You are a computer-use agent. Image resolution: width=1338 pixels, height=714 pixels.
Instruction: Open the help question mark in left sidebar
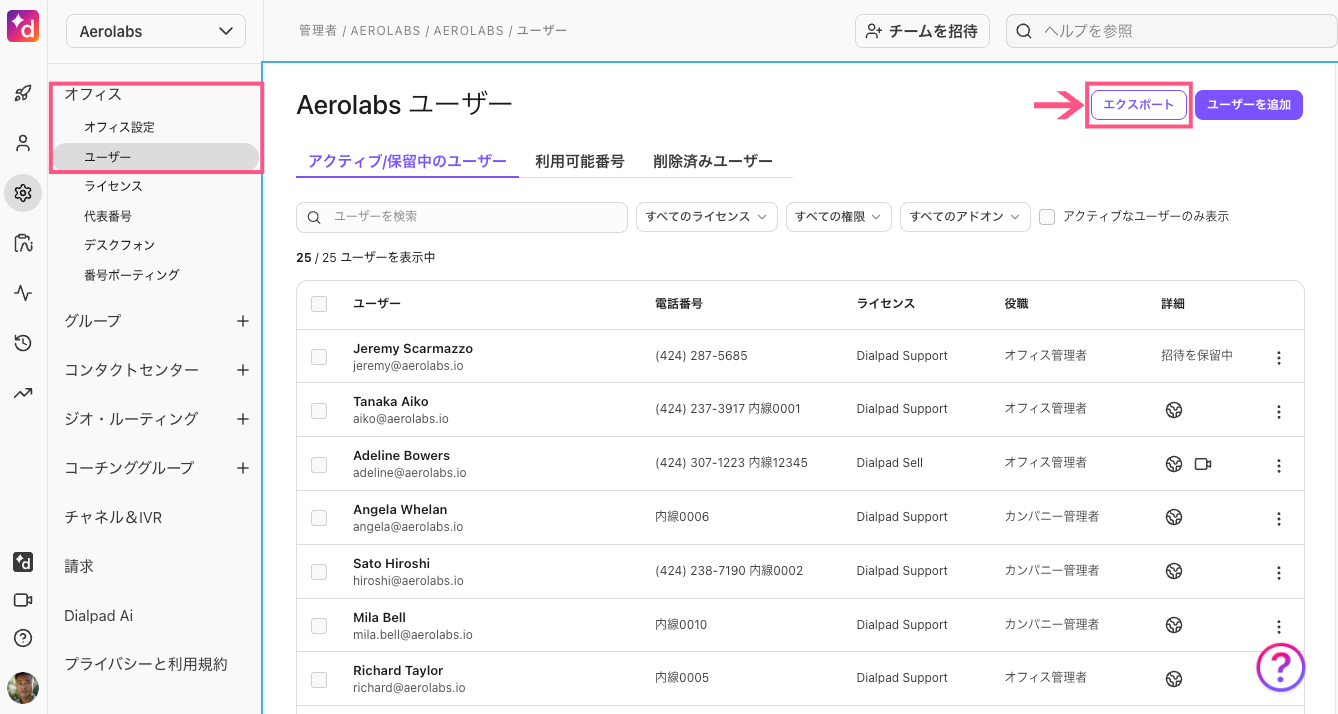pyautogui.click(x=23, y=638)
